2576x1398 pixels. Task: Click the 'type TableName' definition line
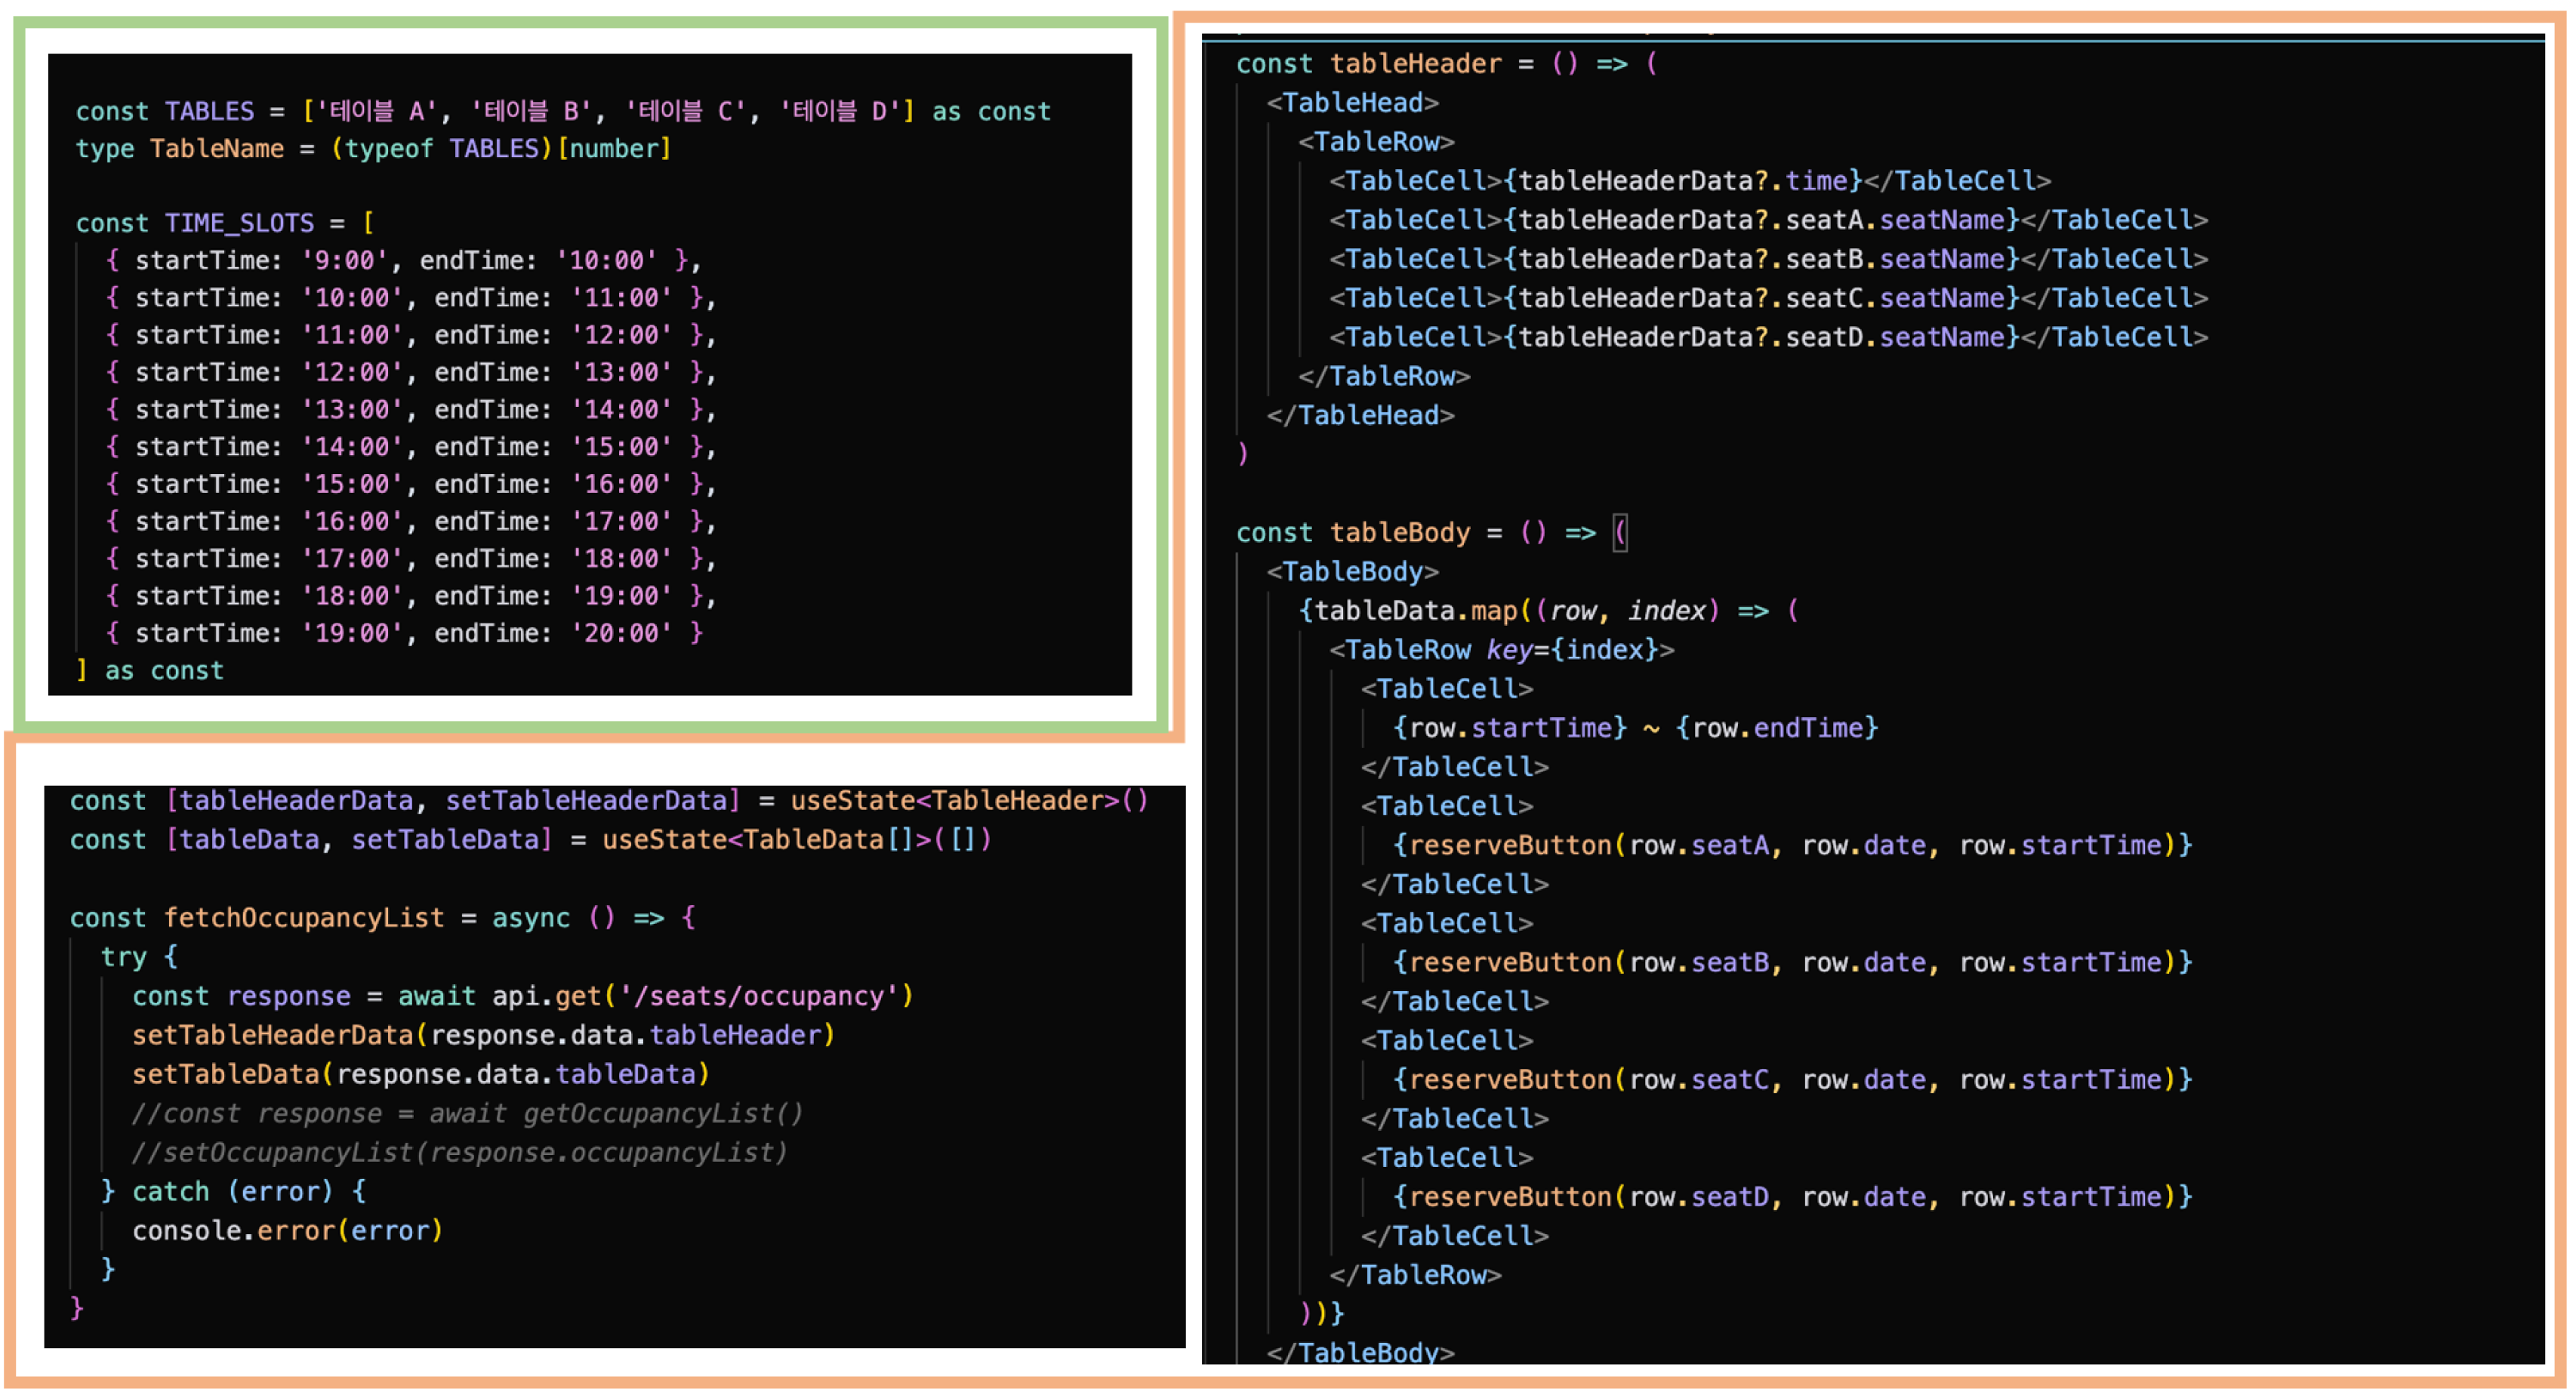(373, 148)
